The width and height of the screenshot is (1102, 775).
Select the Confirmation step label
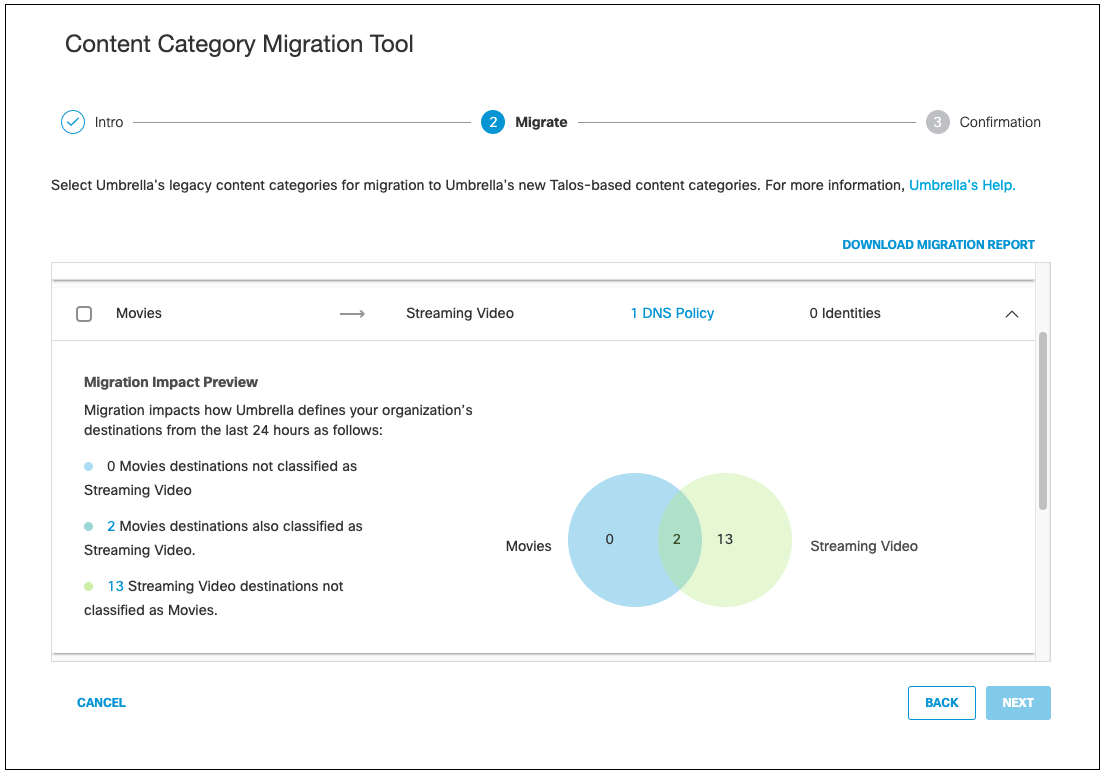pyautogui.click(x=999, y=122)
